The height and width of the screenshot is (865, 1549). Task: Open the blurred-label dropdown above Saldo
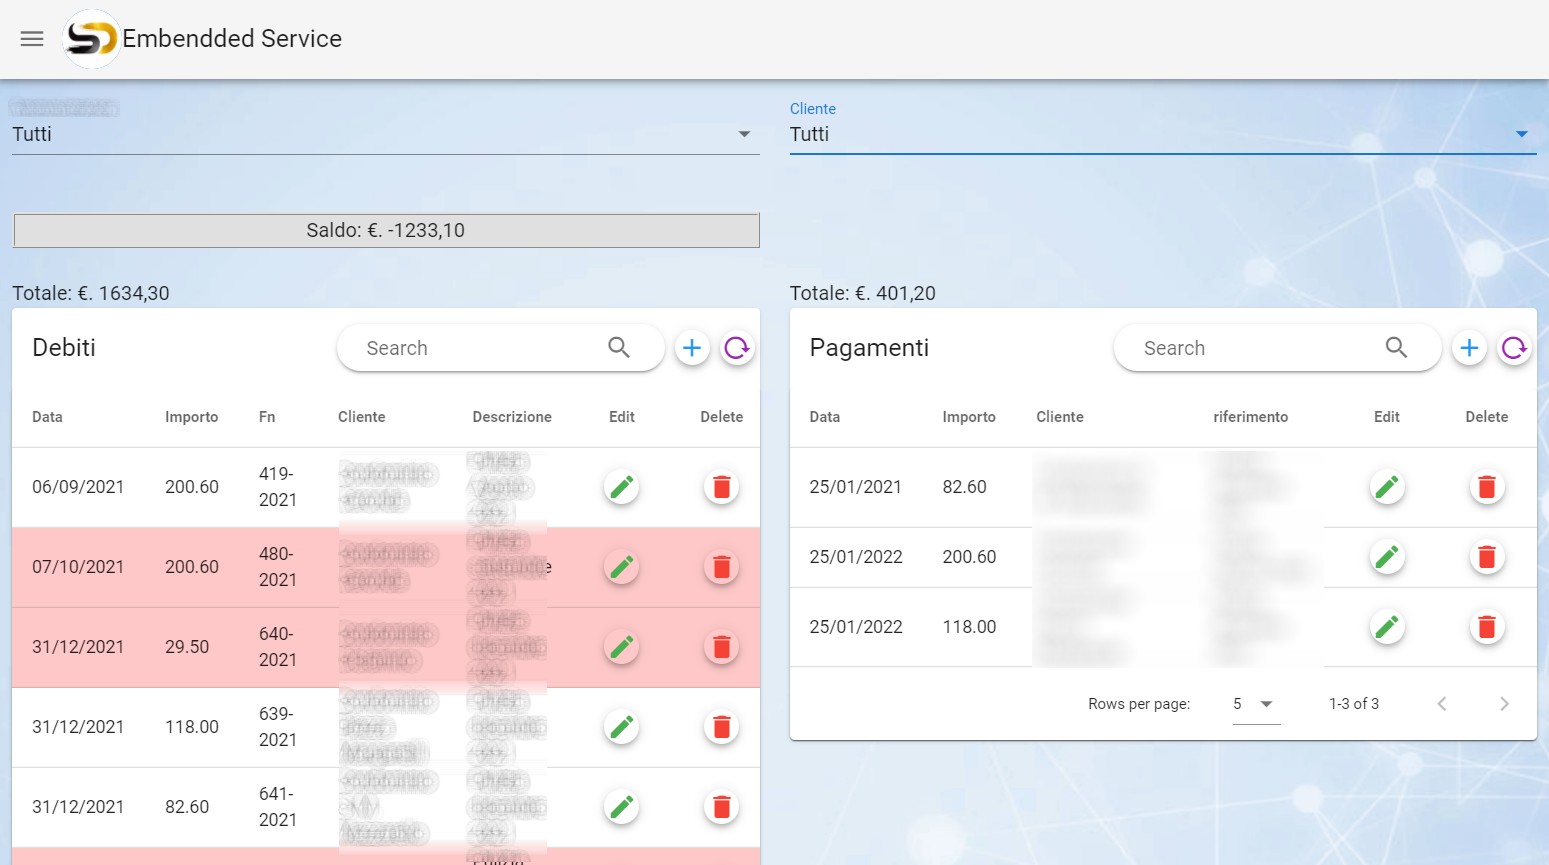click(386, 134)
